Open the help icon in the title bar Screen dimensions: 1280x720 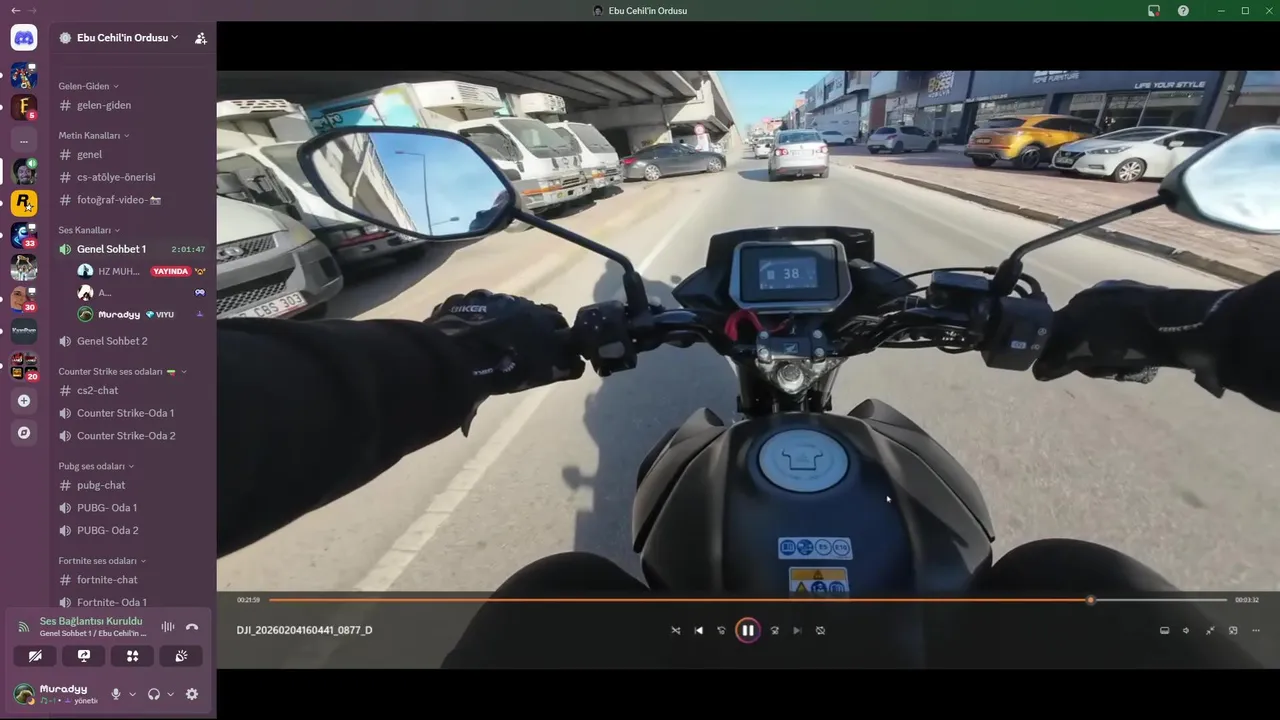1183,10
